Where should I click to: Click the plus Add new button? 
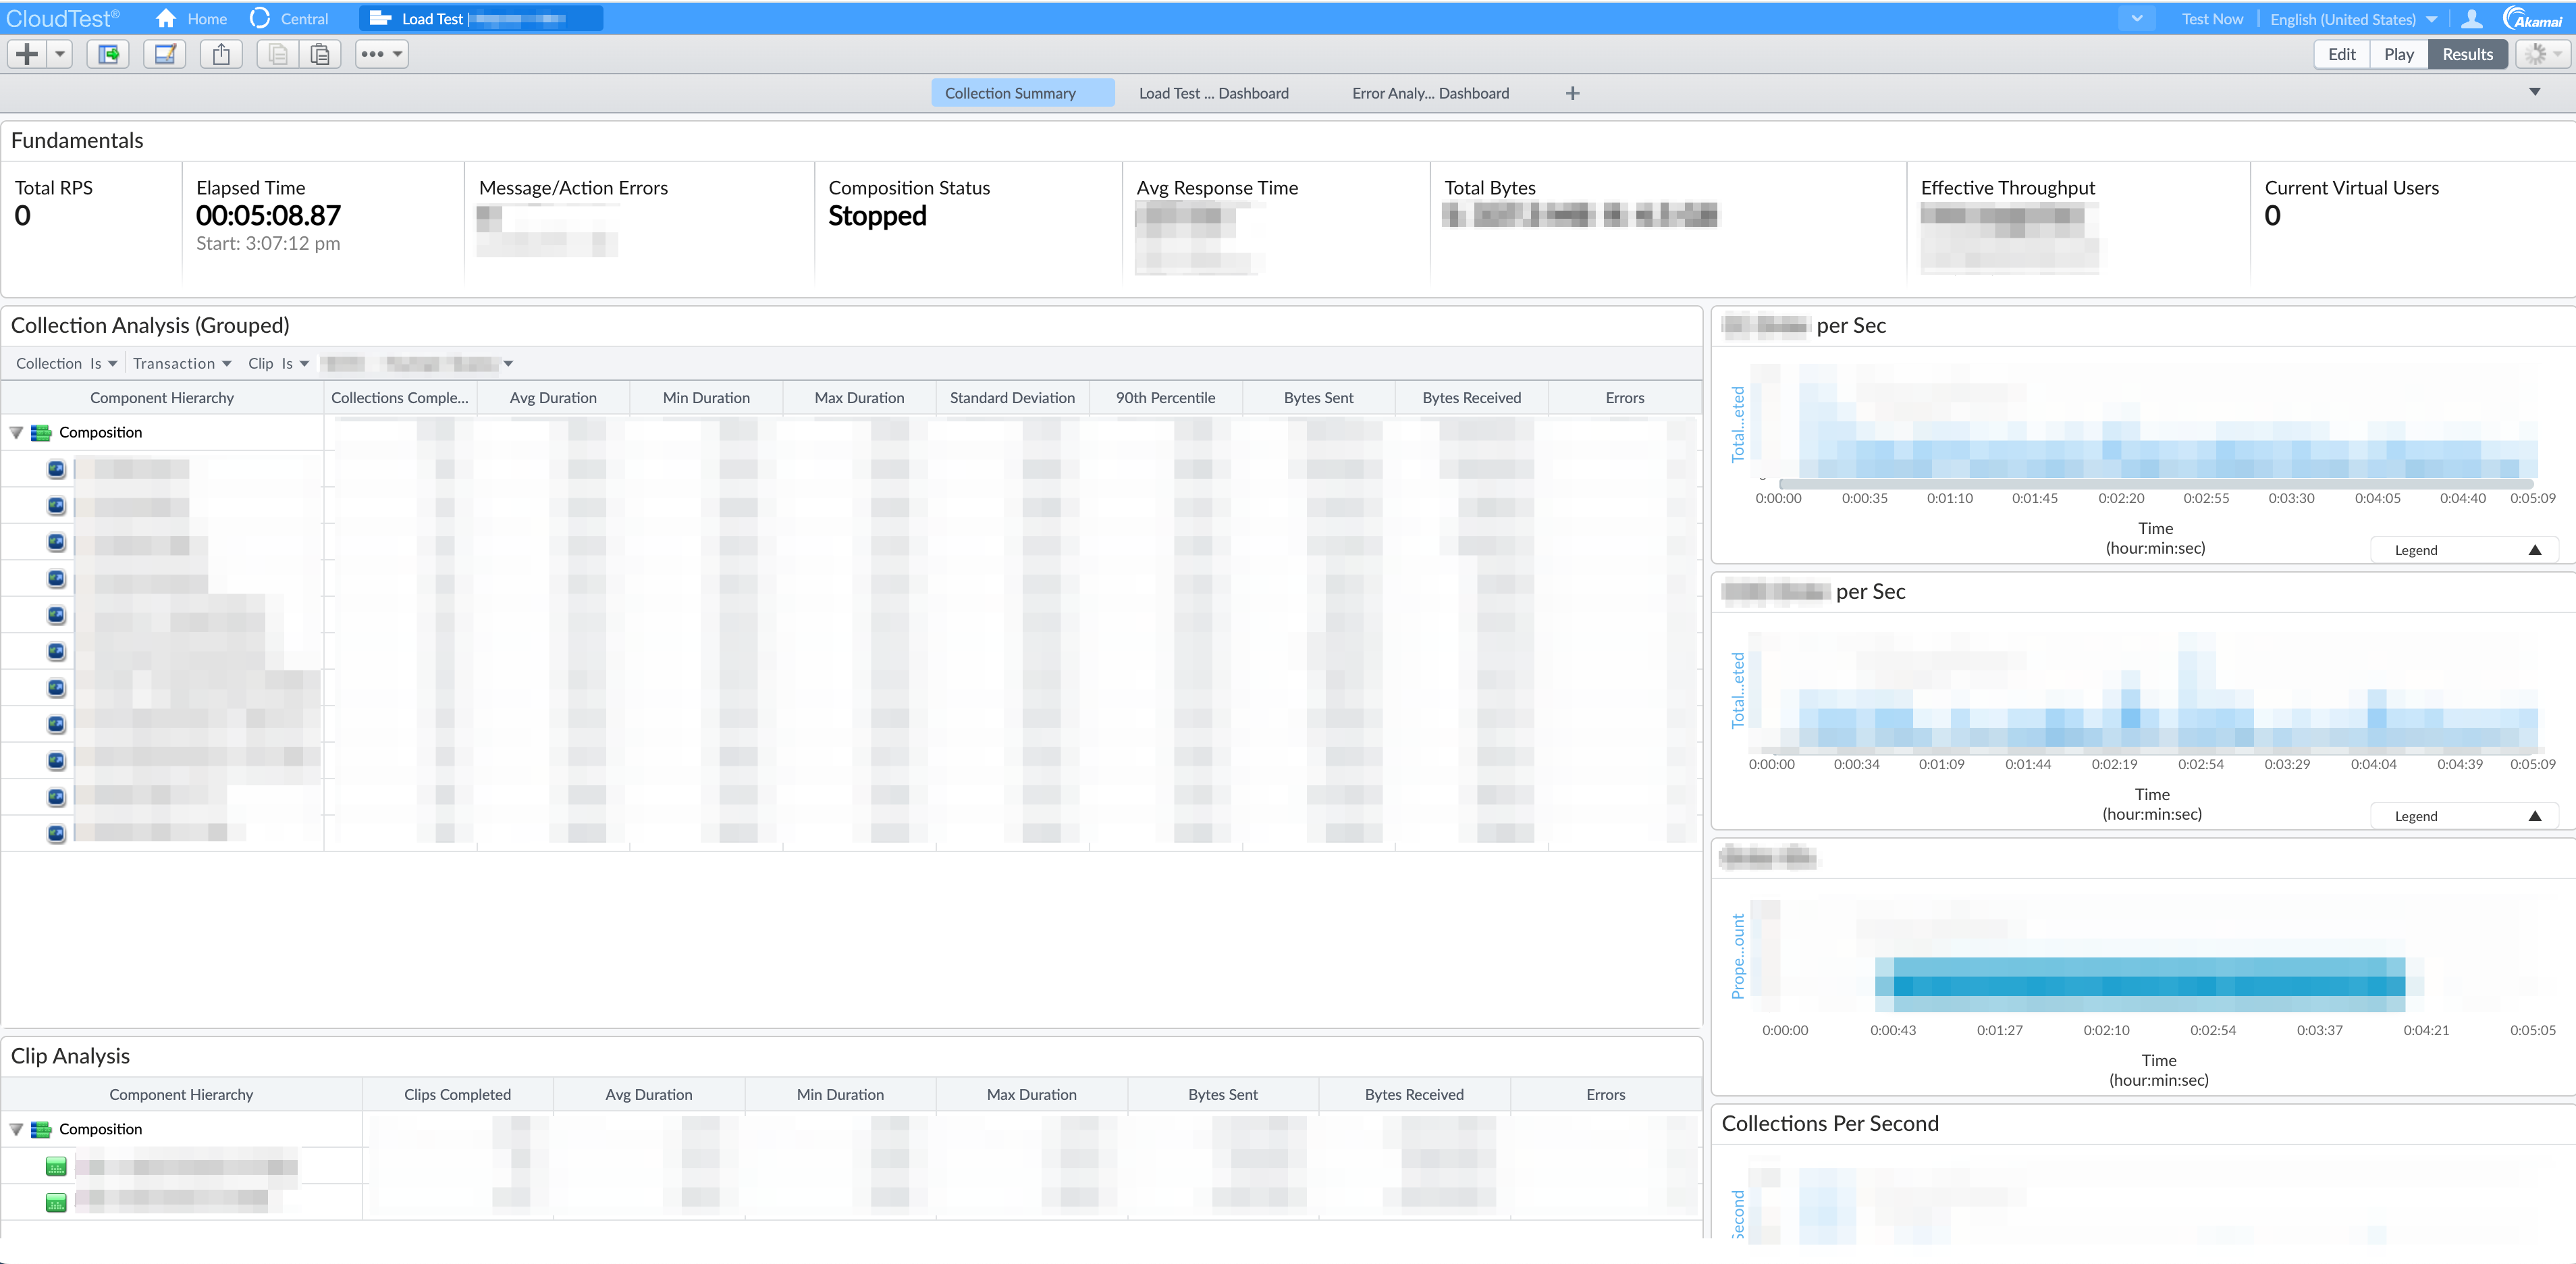click(28, 54)
